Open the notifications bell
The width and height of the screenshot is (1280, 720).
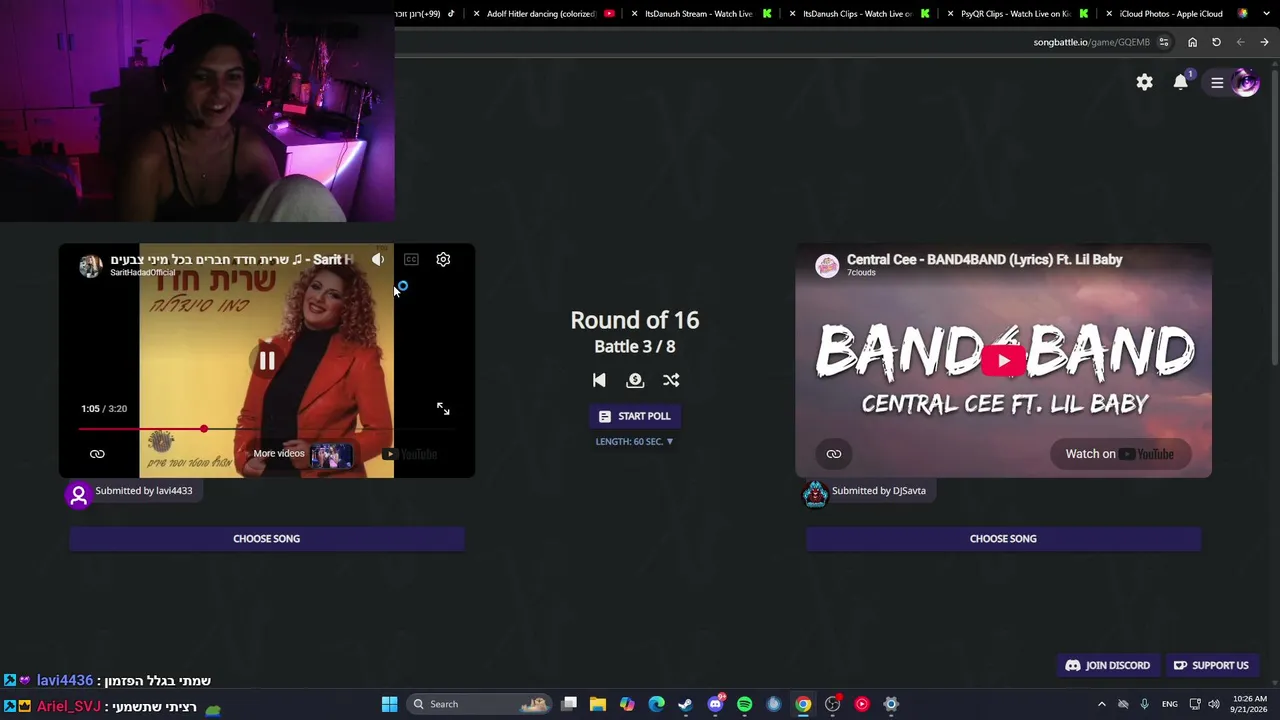(x=1181, y=82)
